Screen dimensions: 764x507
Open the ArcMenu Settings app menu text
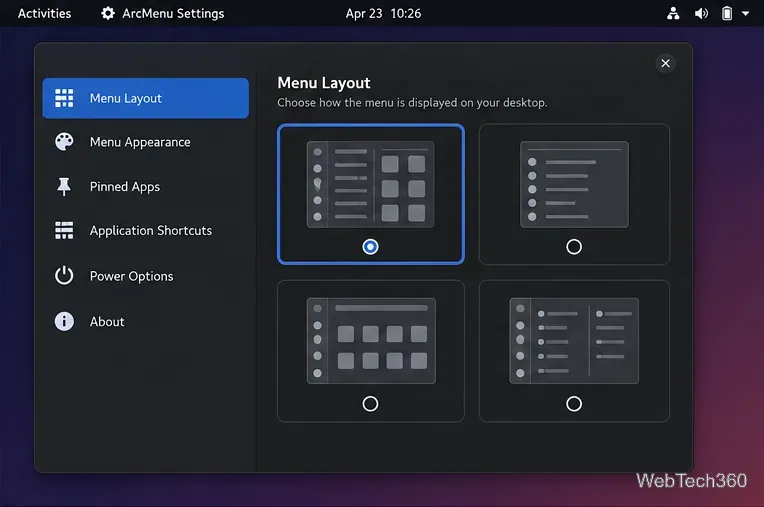pos(173,13)
